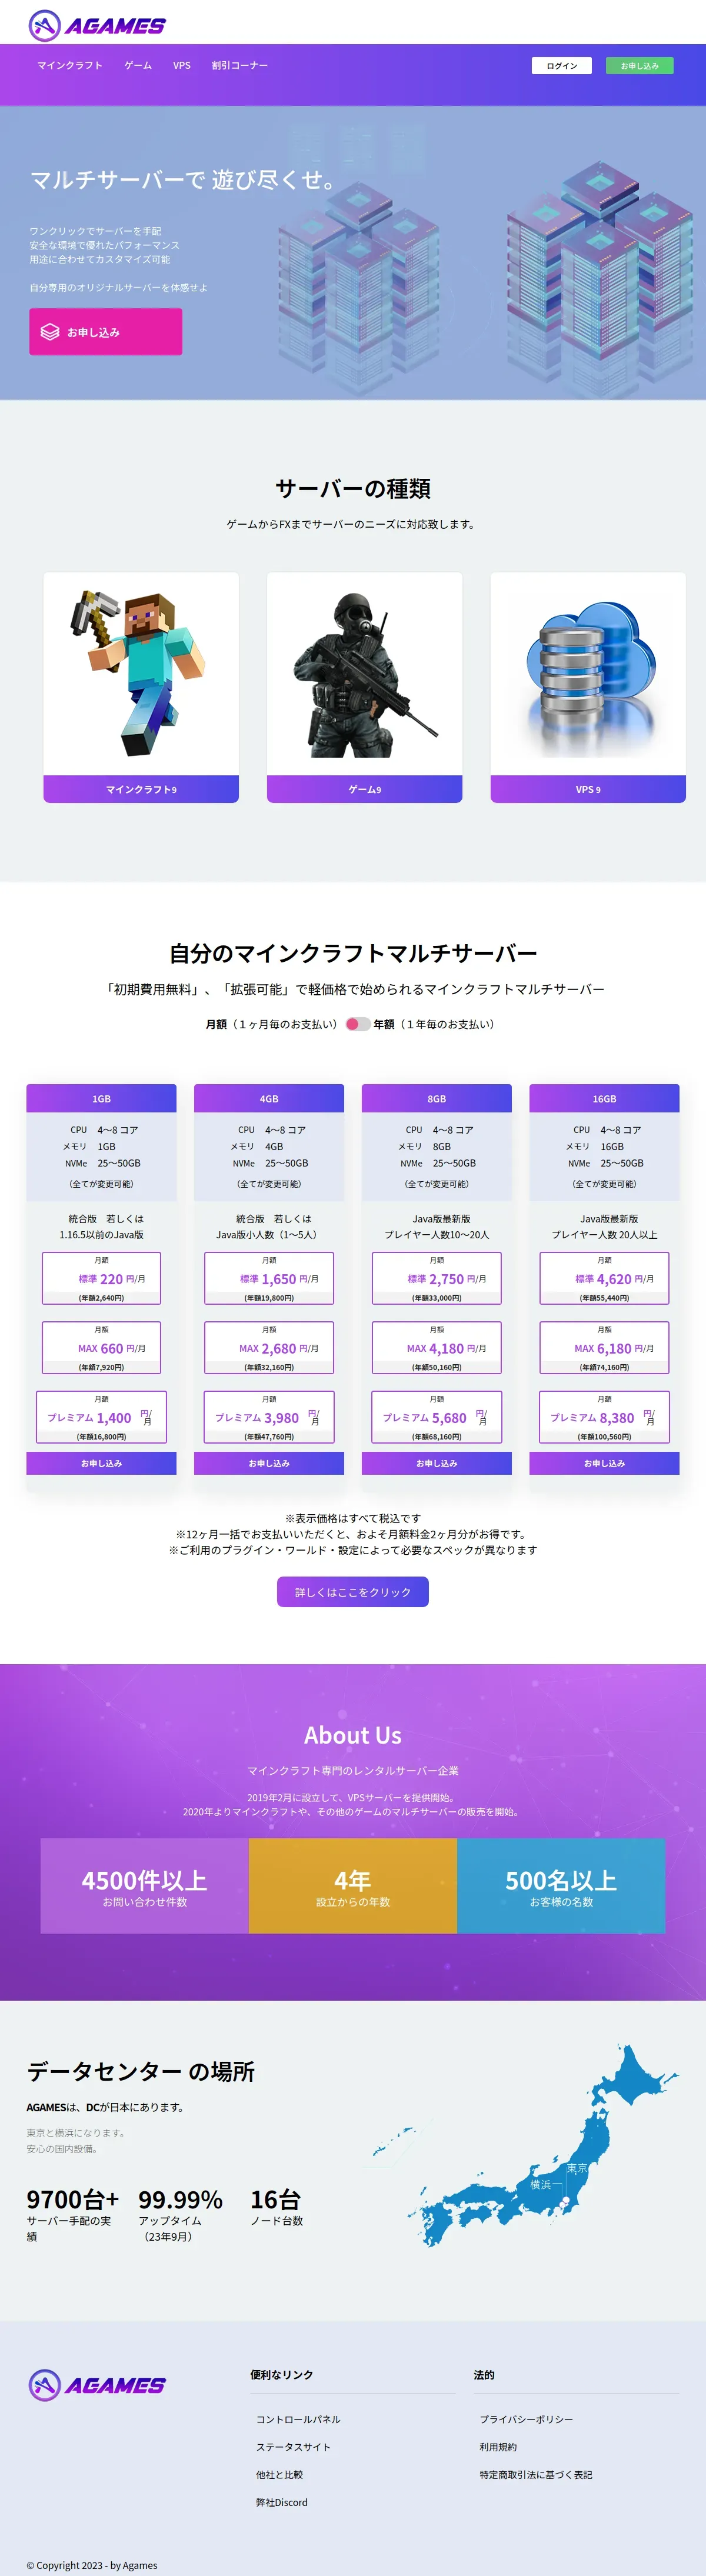Click the AGAMES logo in footer

[97, 2385]
